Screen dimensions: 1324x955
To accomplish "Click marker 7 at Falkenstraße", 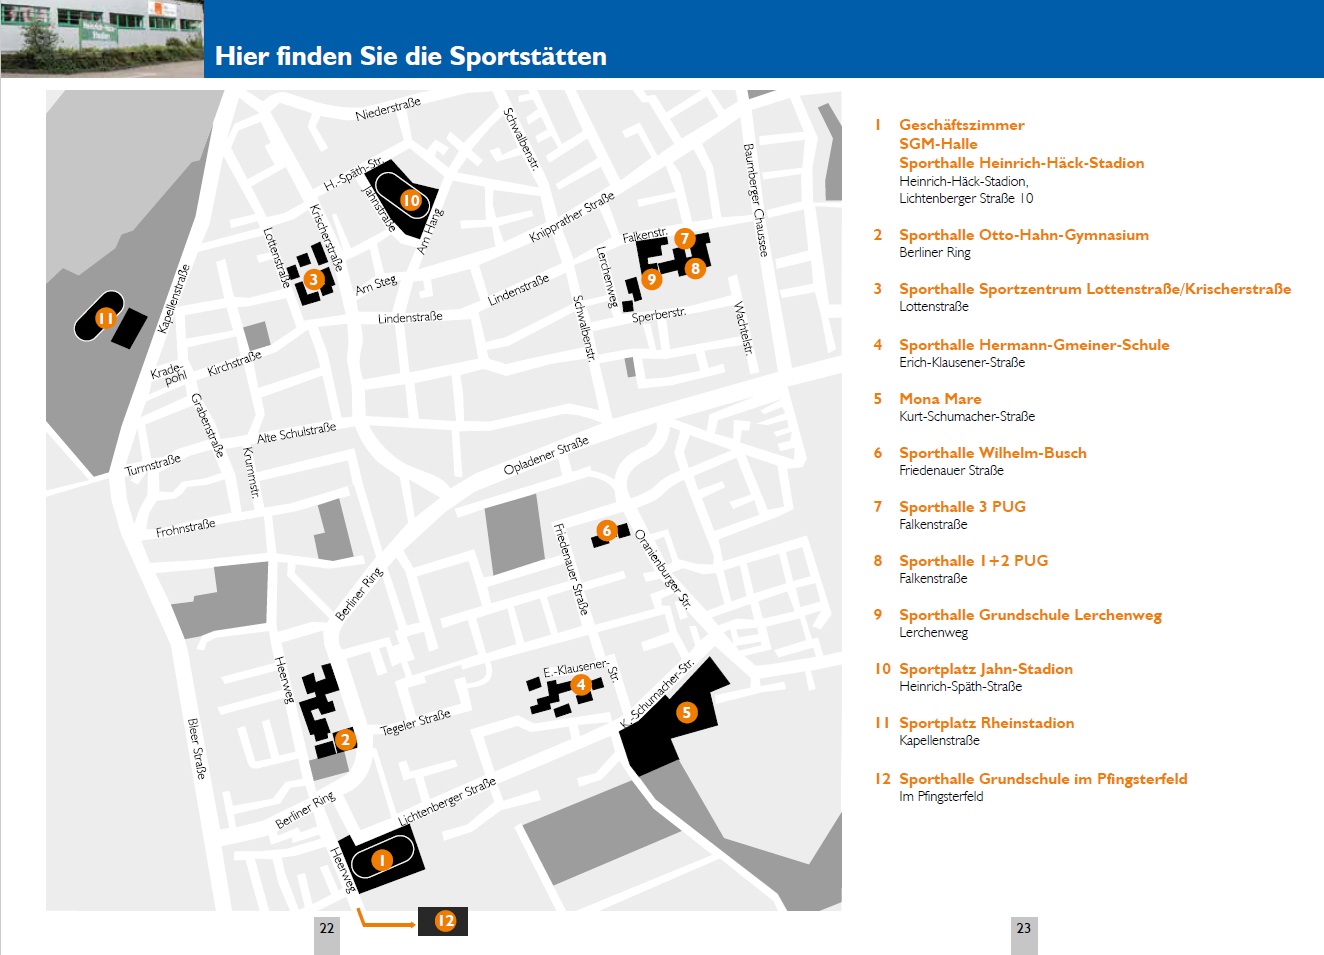I will pyautogui.click(x=684, y=238).
